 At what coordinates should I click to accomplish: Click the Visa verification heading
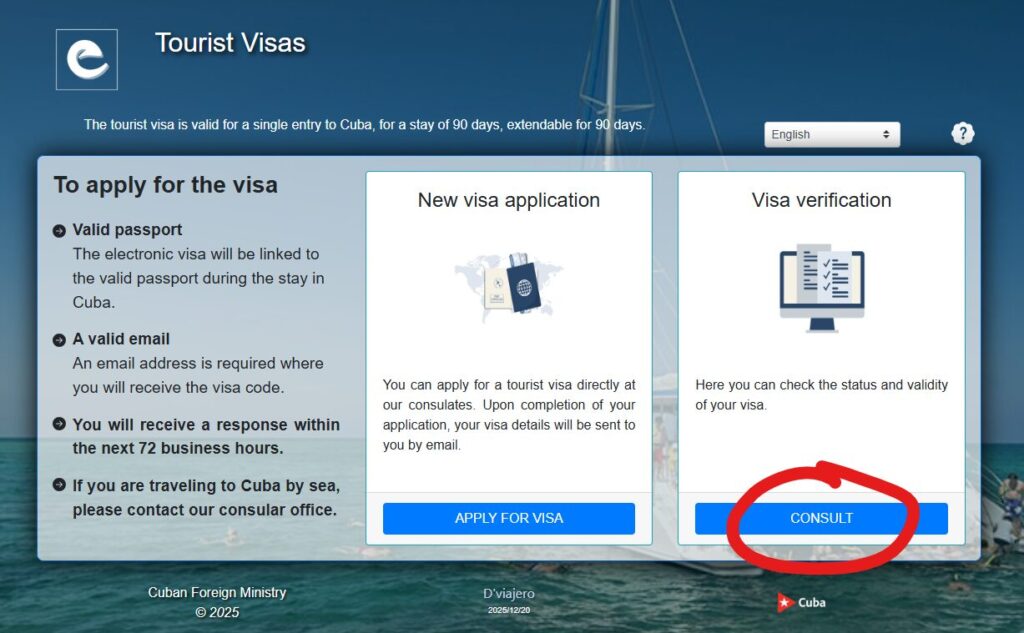tap(821, 200)
